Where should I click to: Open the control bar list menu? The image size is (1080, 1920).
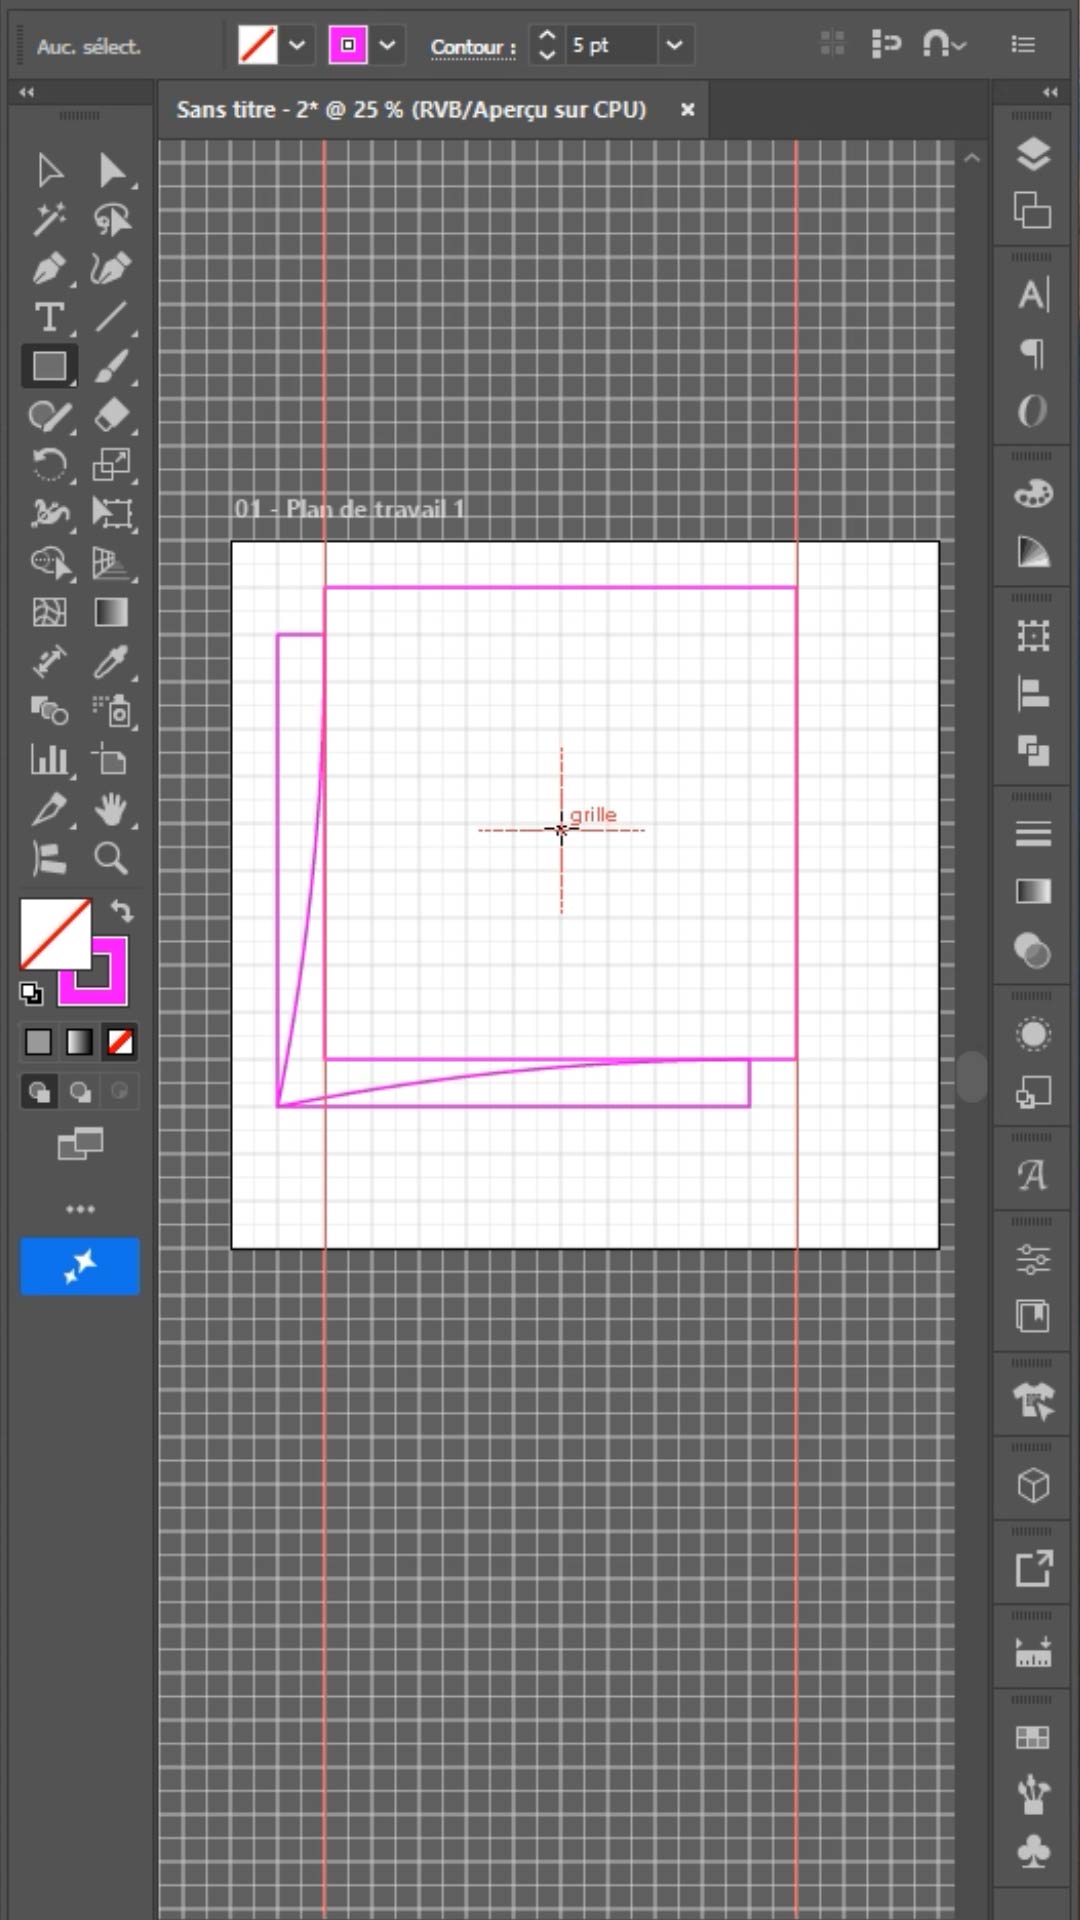1023,44
